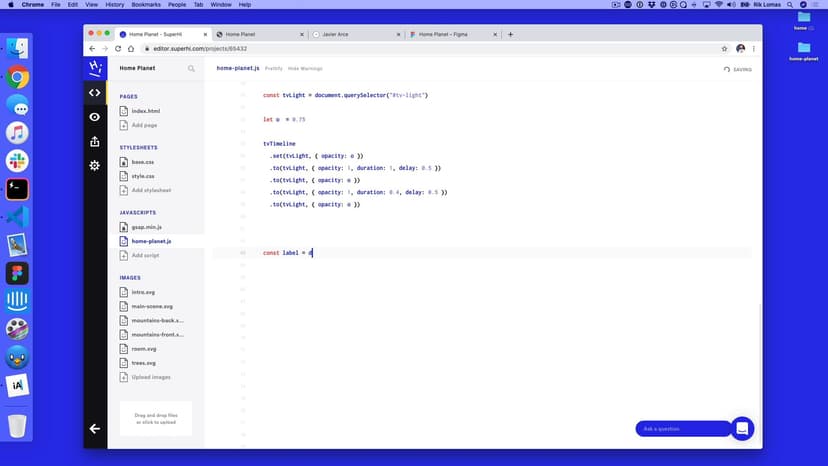Open the code editor view icon

94,93
